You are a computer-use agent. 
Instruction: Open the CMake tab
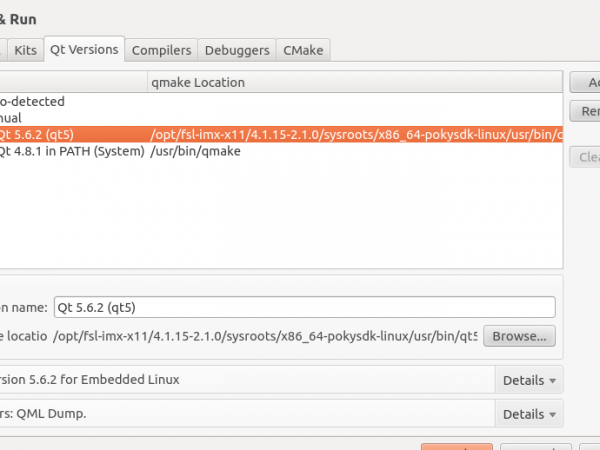[x=303, y=49]
